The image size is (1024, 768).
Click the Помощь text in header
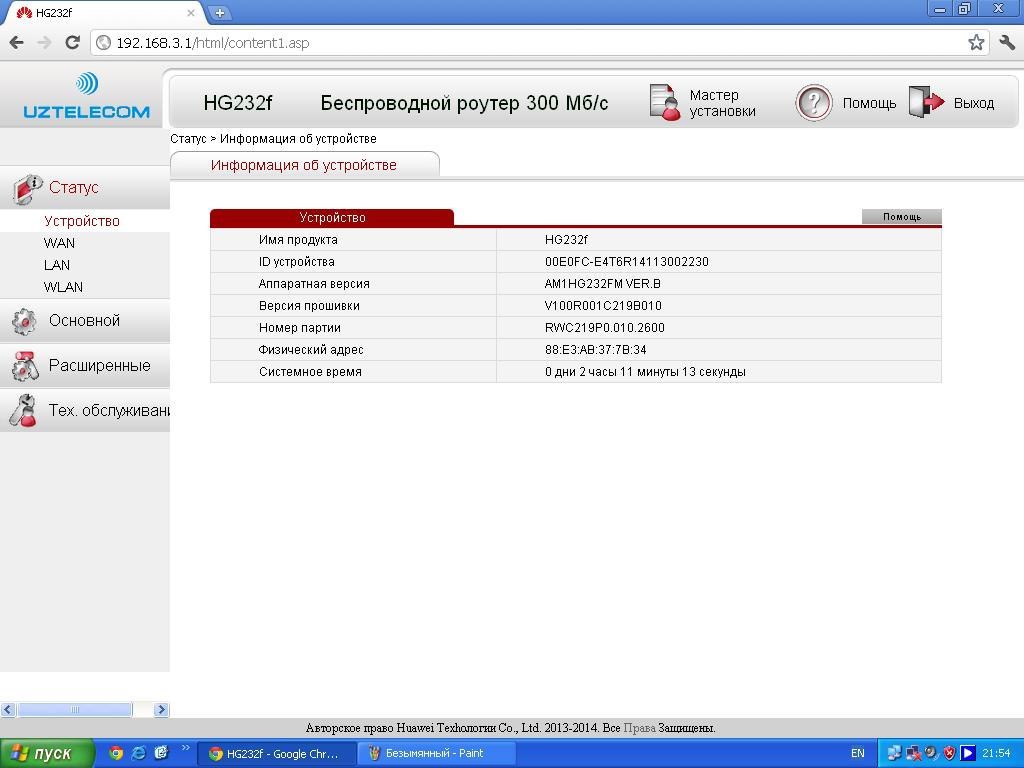(869, 103)
